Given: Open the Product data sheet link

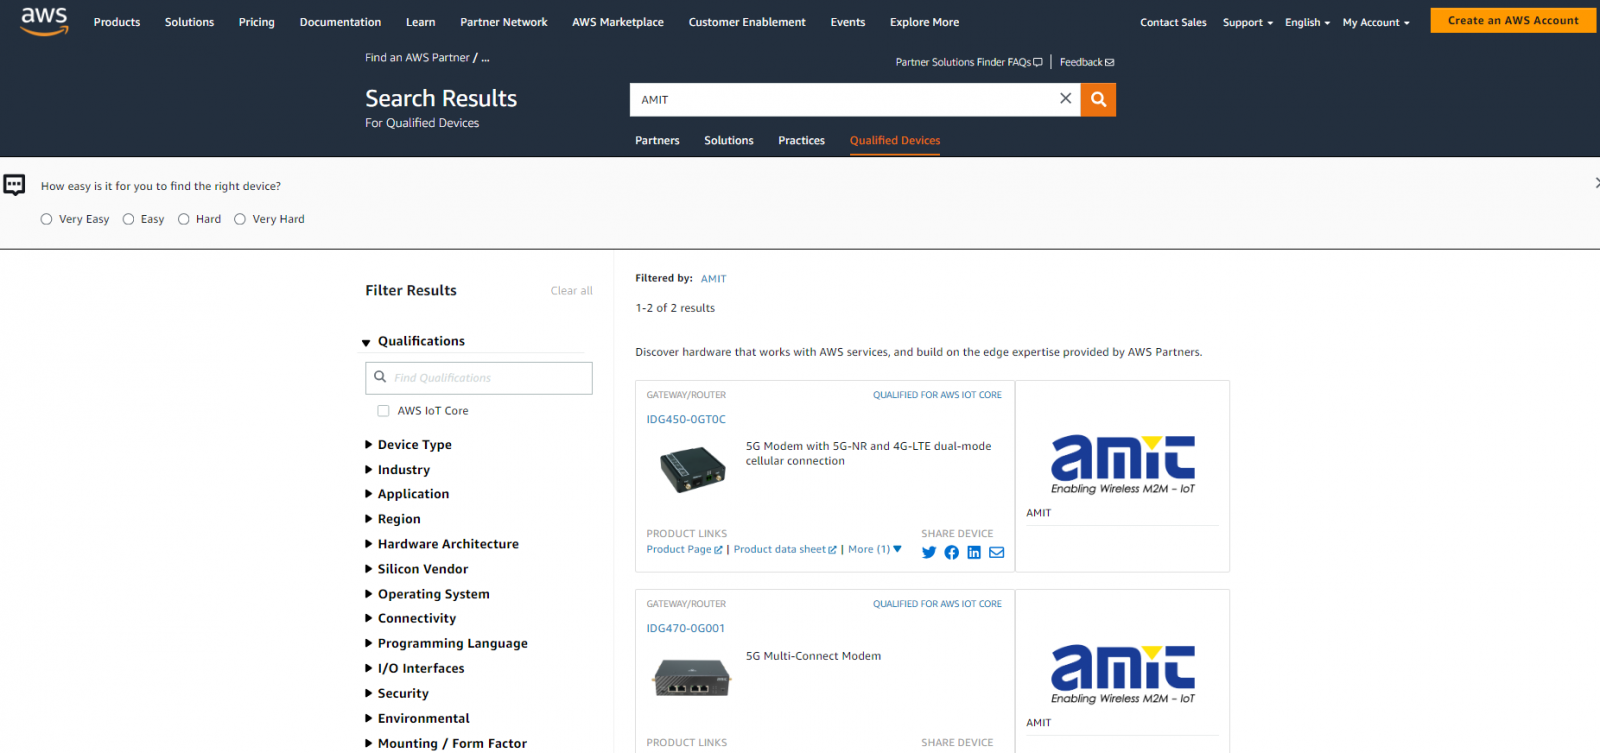Looking at the screenshot, I should point(785,549).
